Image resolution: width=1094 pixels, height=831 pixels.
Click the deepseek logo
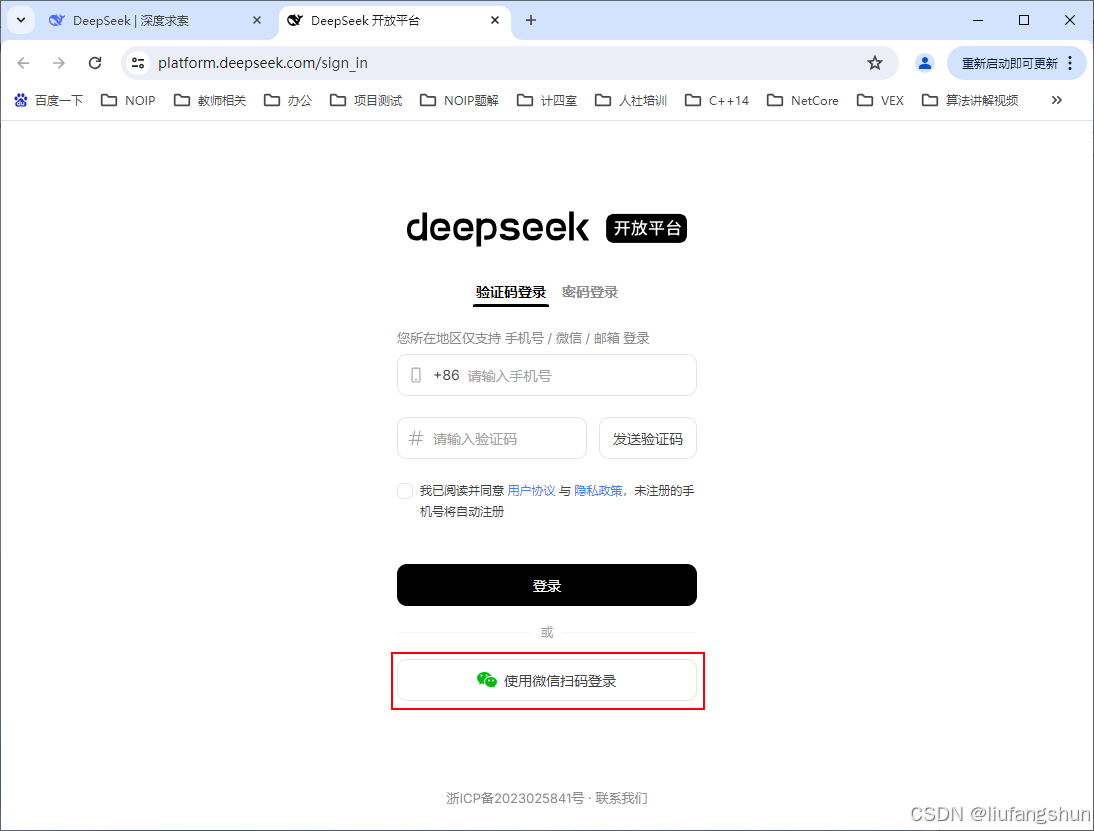497,228
